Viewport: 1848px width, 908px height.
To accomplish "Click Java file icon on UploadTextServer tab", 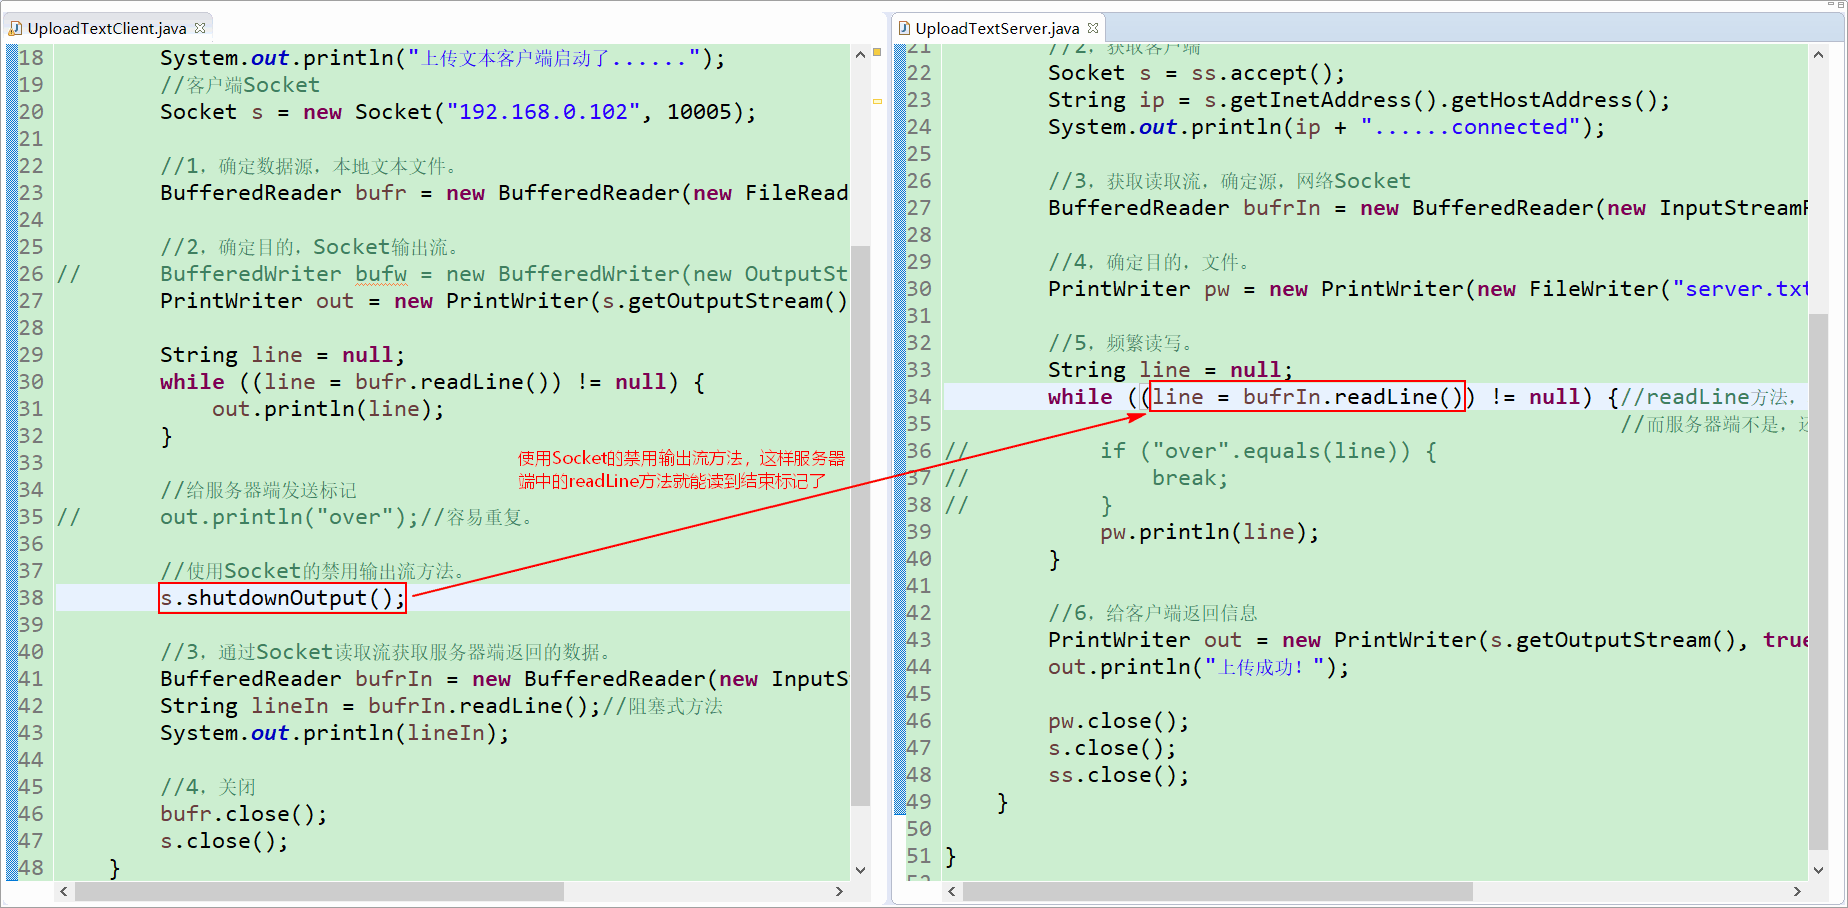I will 904,28.
